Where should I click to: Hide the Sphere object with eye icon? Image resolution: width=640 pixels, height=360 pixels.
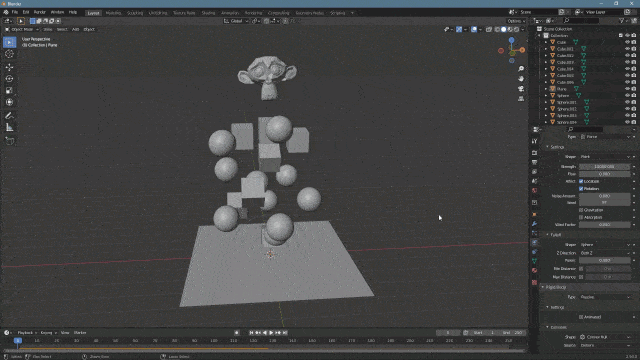[x=627, y=96]
